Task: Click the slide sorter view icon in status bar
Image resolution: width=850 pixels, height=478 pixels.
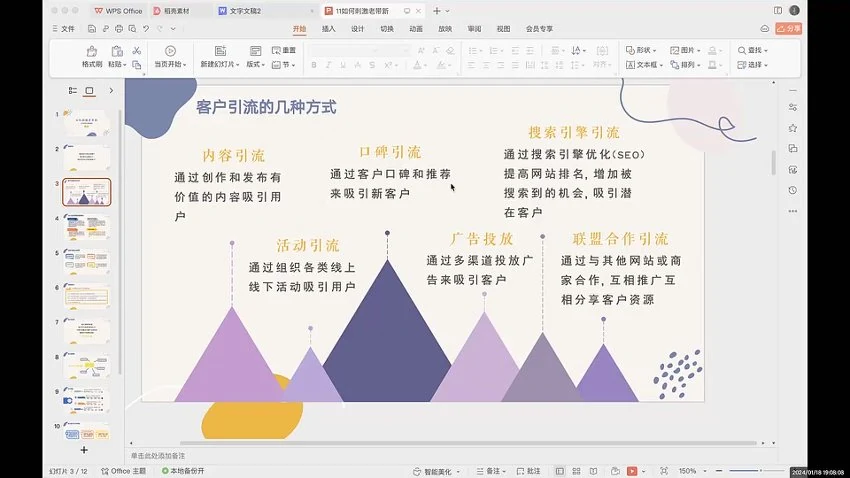Action: [576, 471]
